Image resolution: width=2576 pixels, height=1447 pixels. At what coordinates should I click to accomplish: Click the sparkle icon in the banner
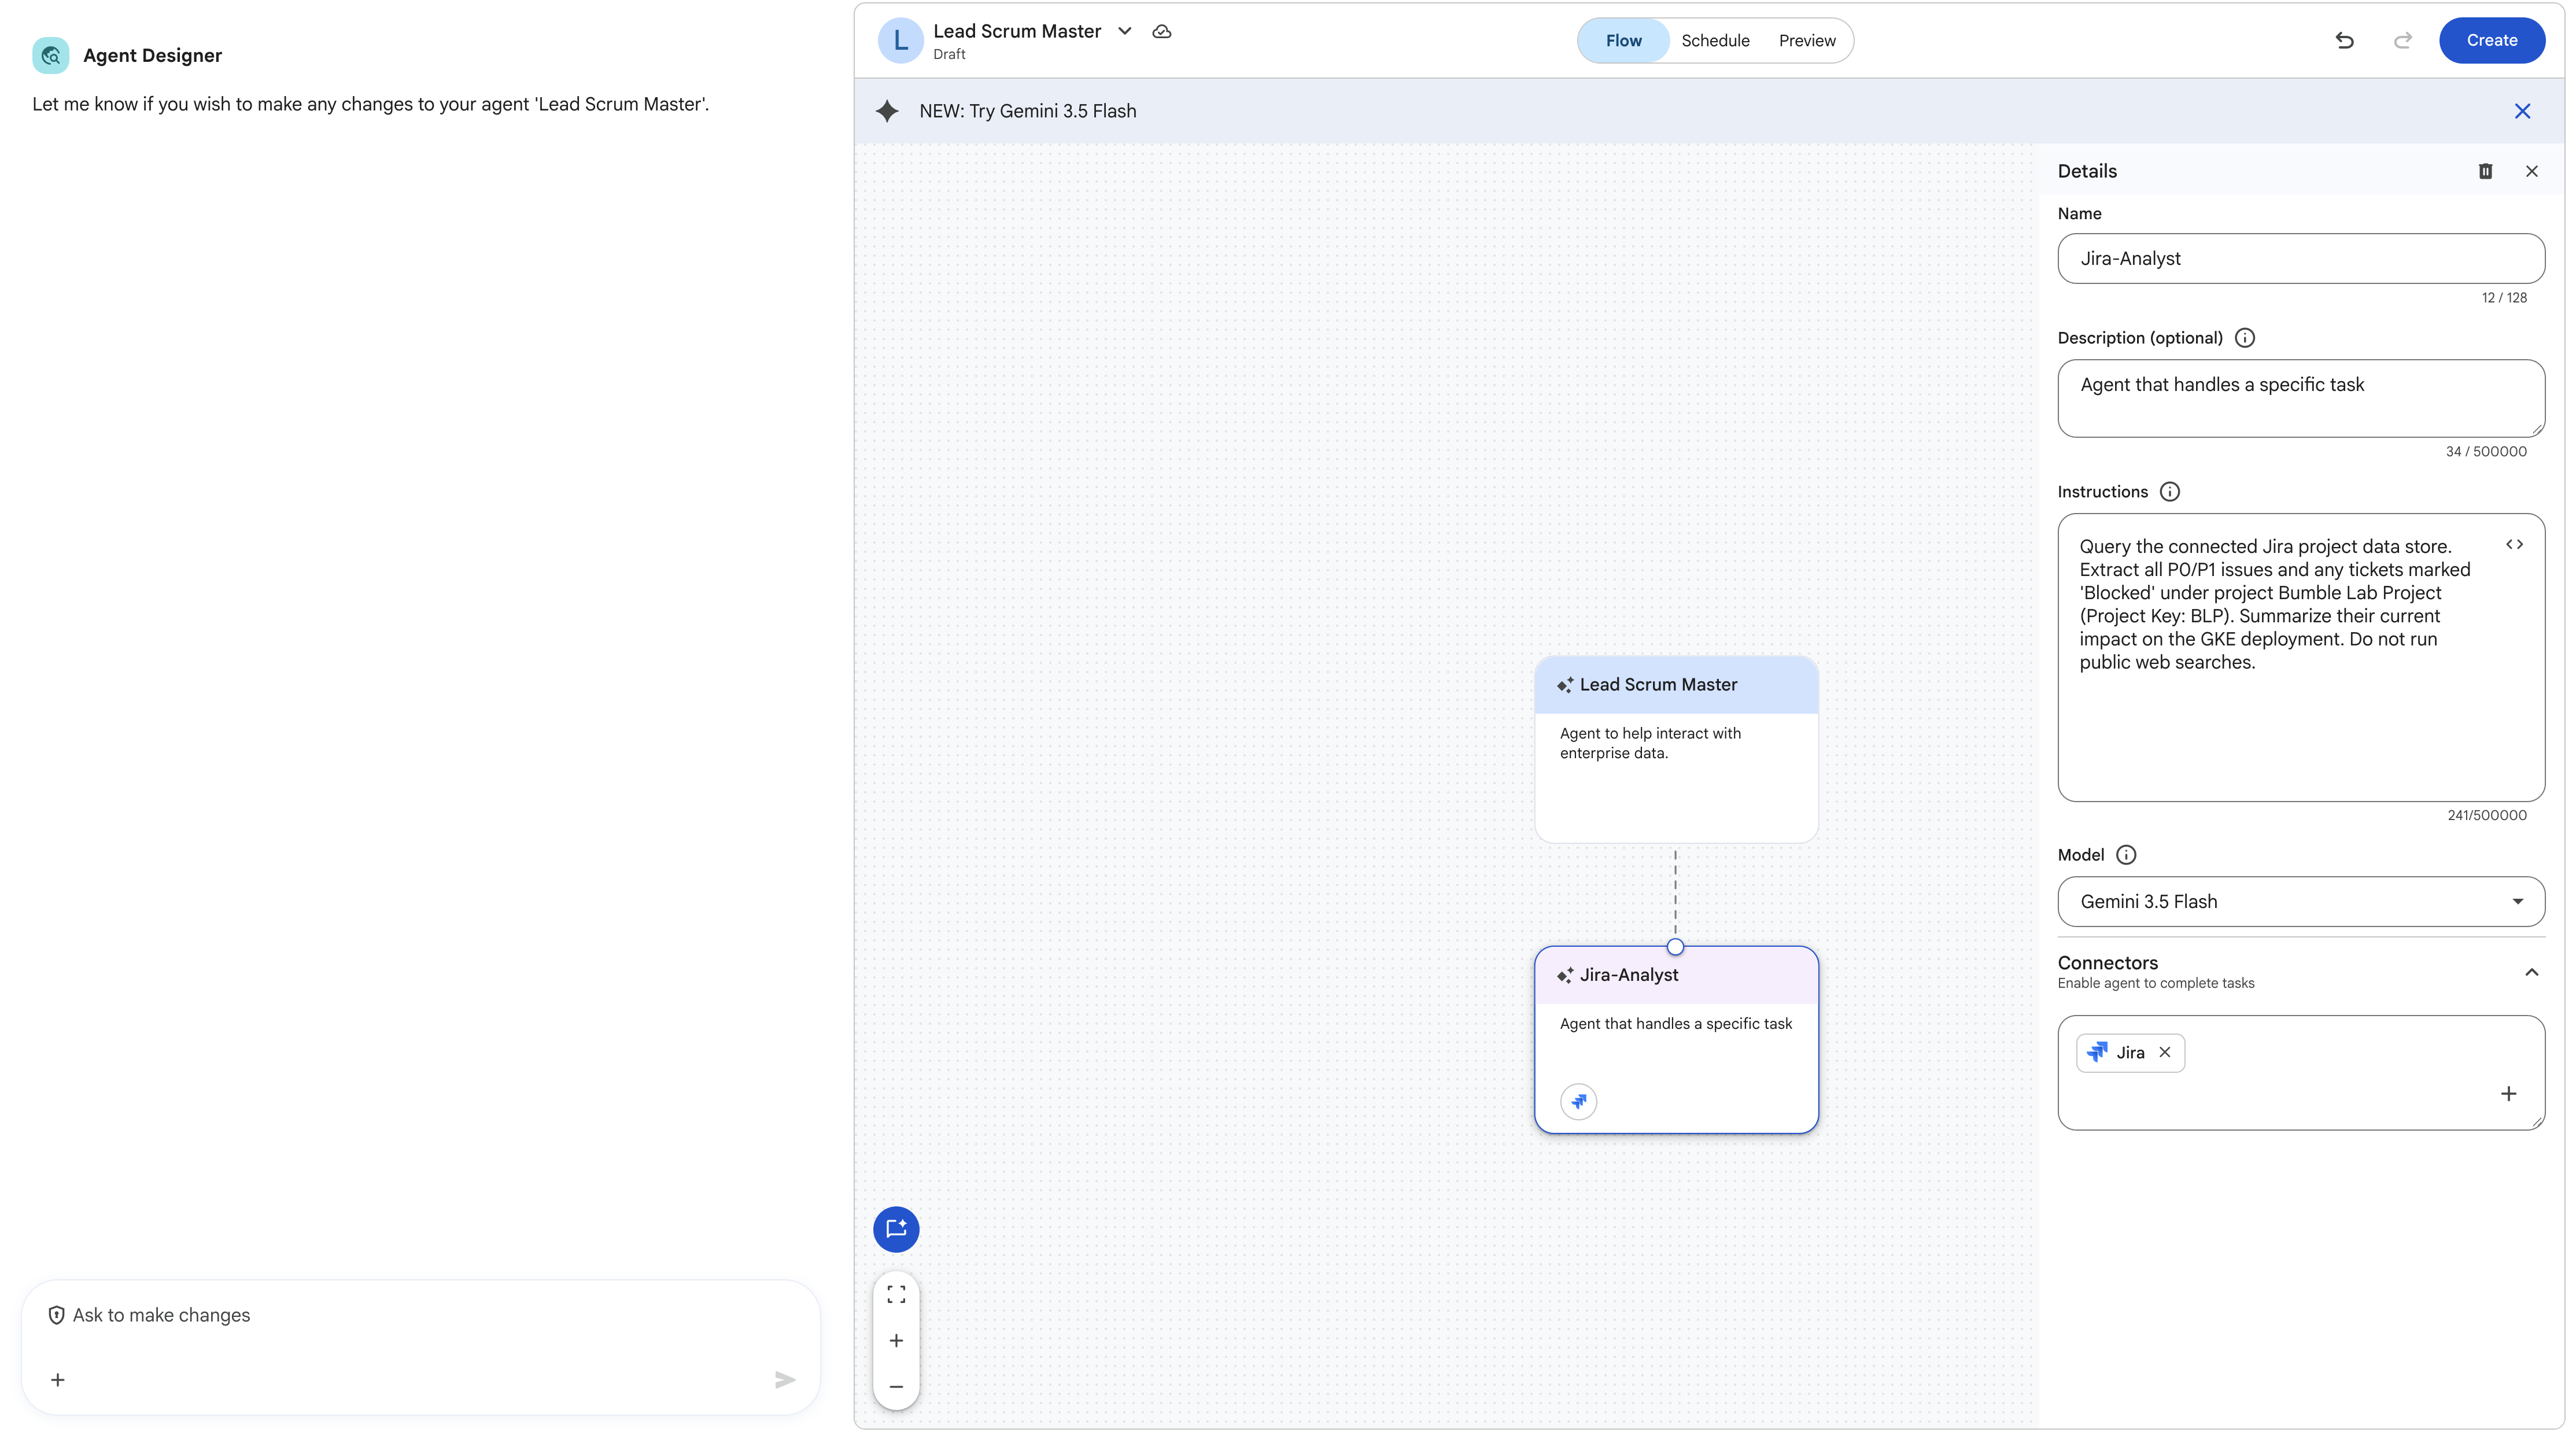click(x=887, y=111)
